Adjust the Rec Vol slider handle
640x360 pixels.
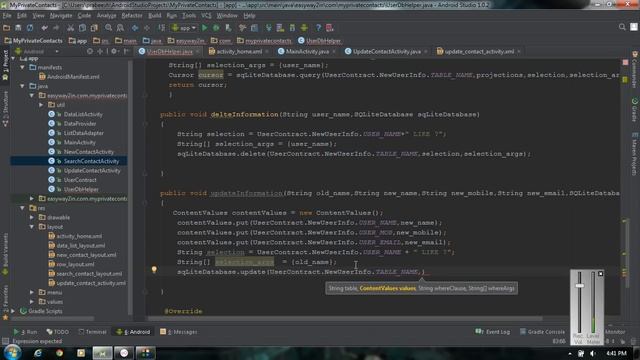coord(580,286)
